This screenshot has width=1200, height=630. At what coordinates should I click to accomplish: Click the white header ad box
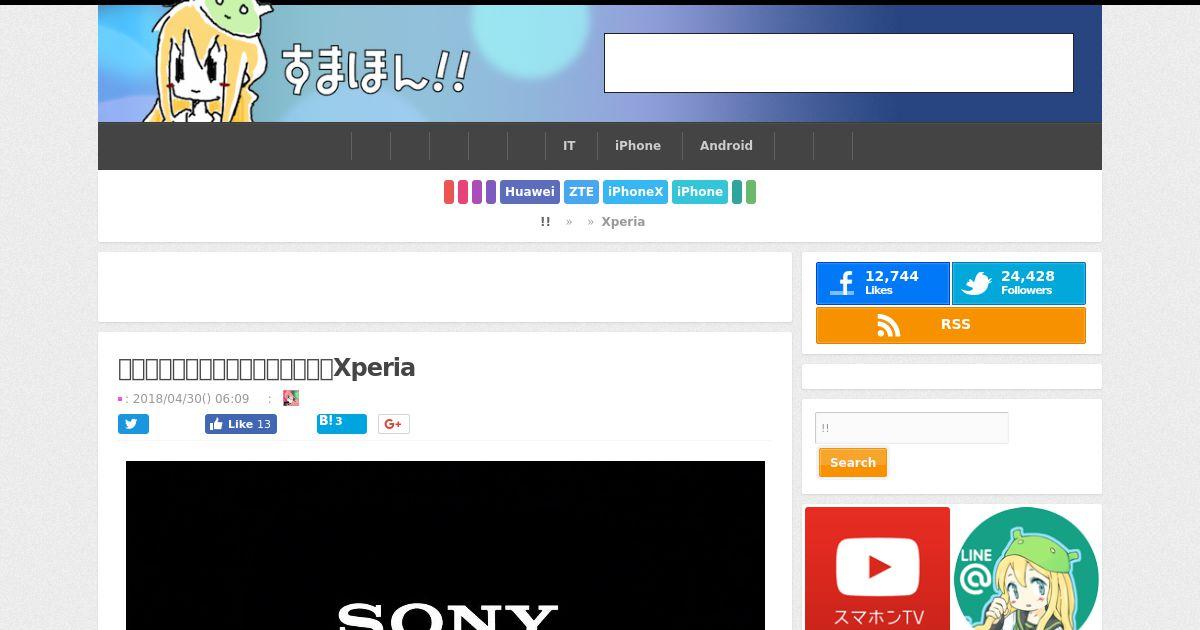click(839, 63)
